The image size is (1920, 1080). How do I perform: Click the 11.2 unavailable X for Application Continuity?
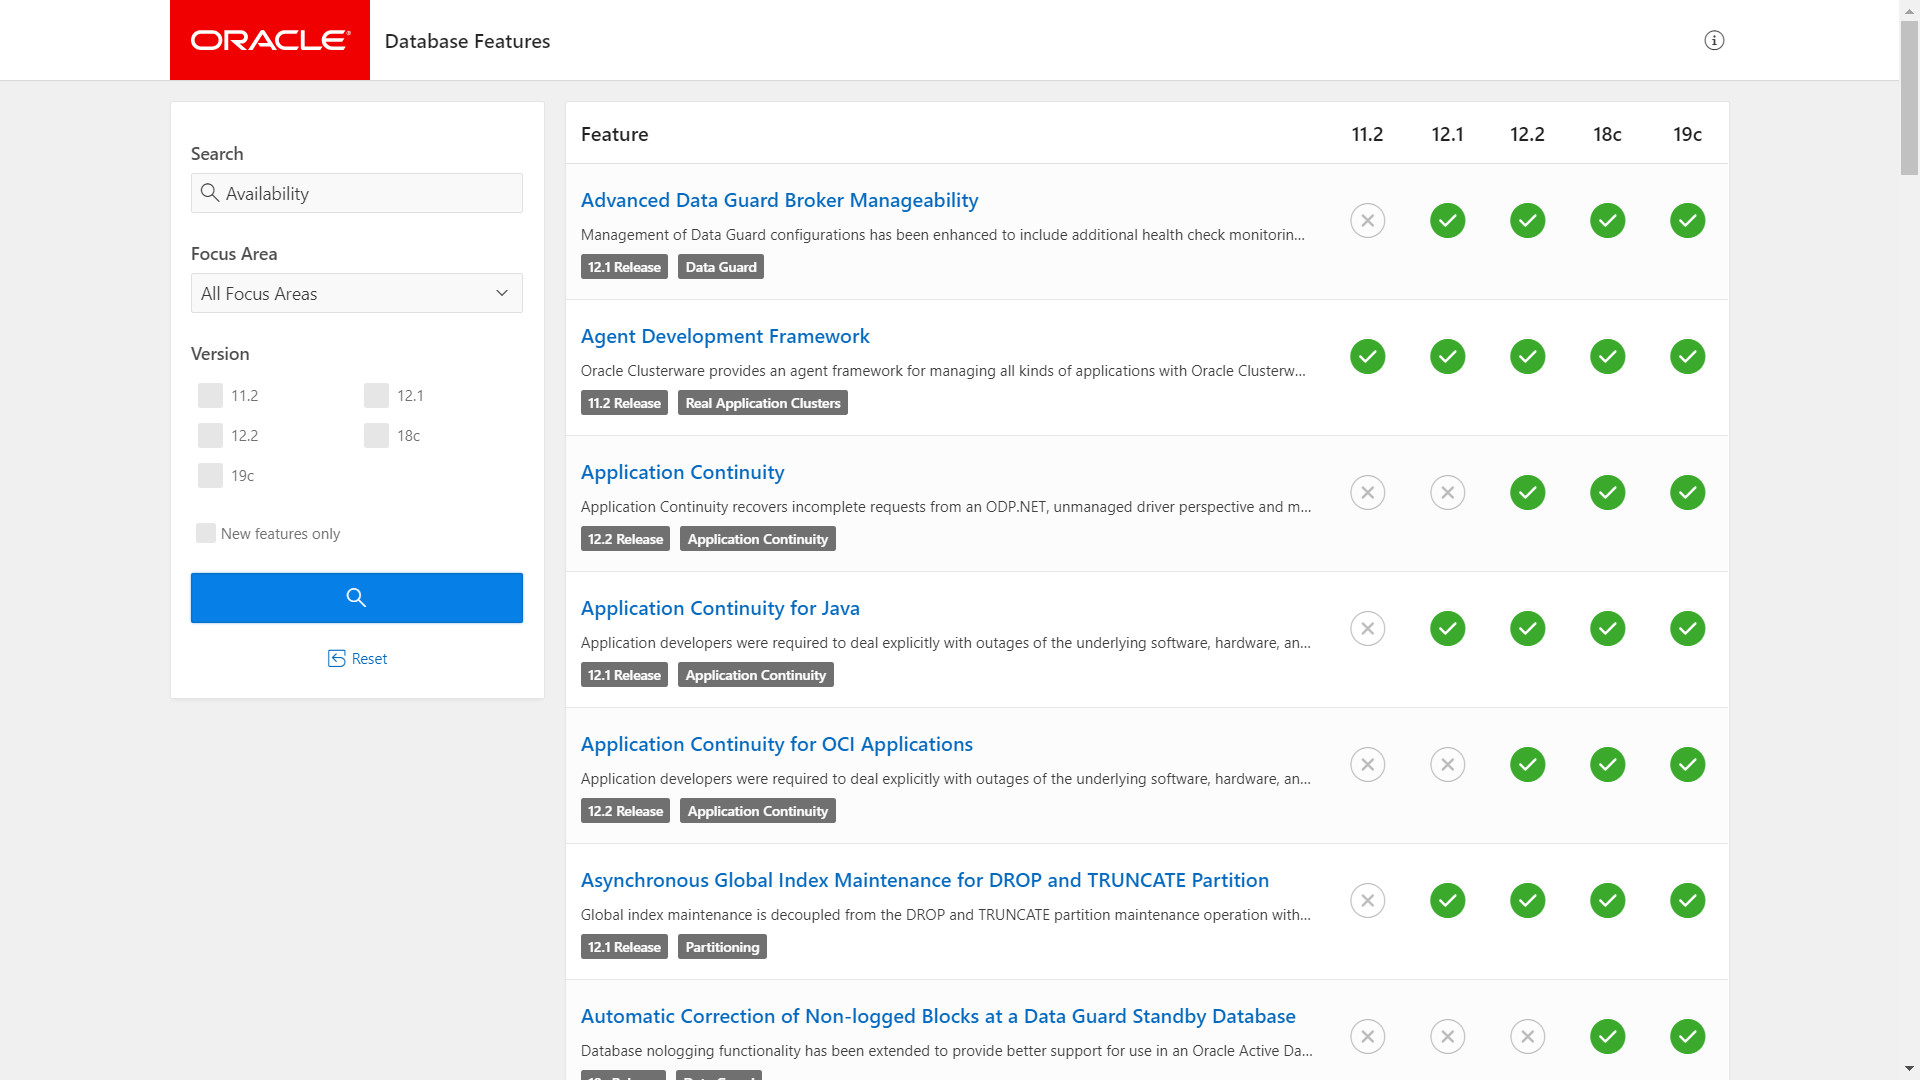pyautogui.click(x=1367, y=493)
